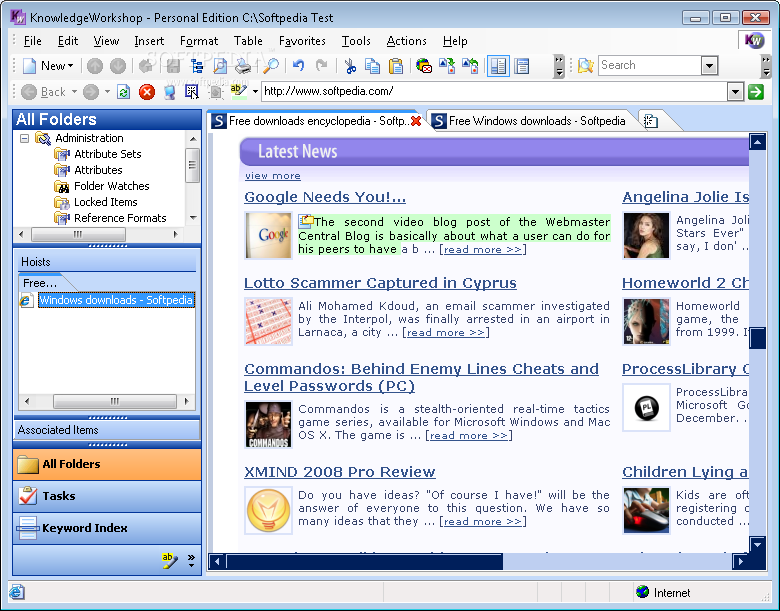
Task: Click the blue computer monitor icon
Action: click(170, 92)
